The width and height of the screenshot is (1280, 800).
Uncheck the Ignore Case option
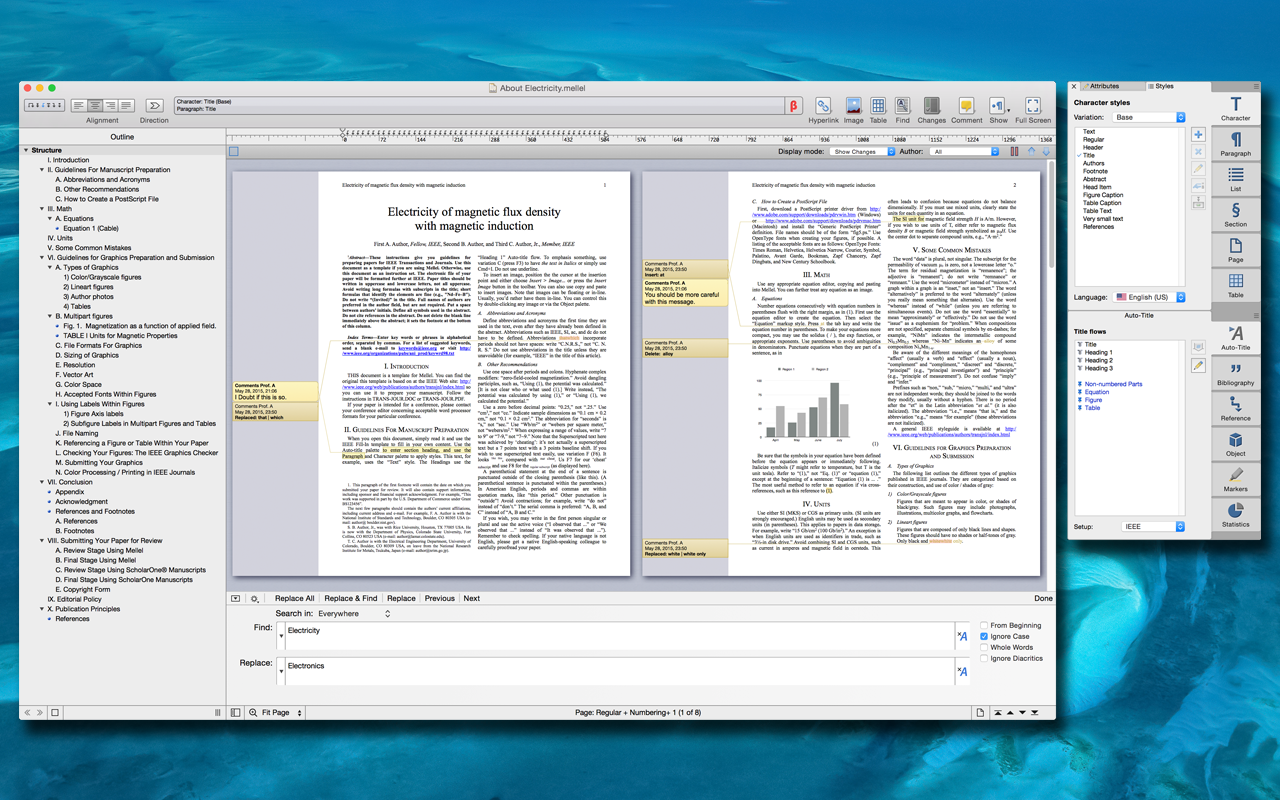(984, 636)
